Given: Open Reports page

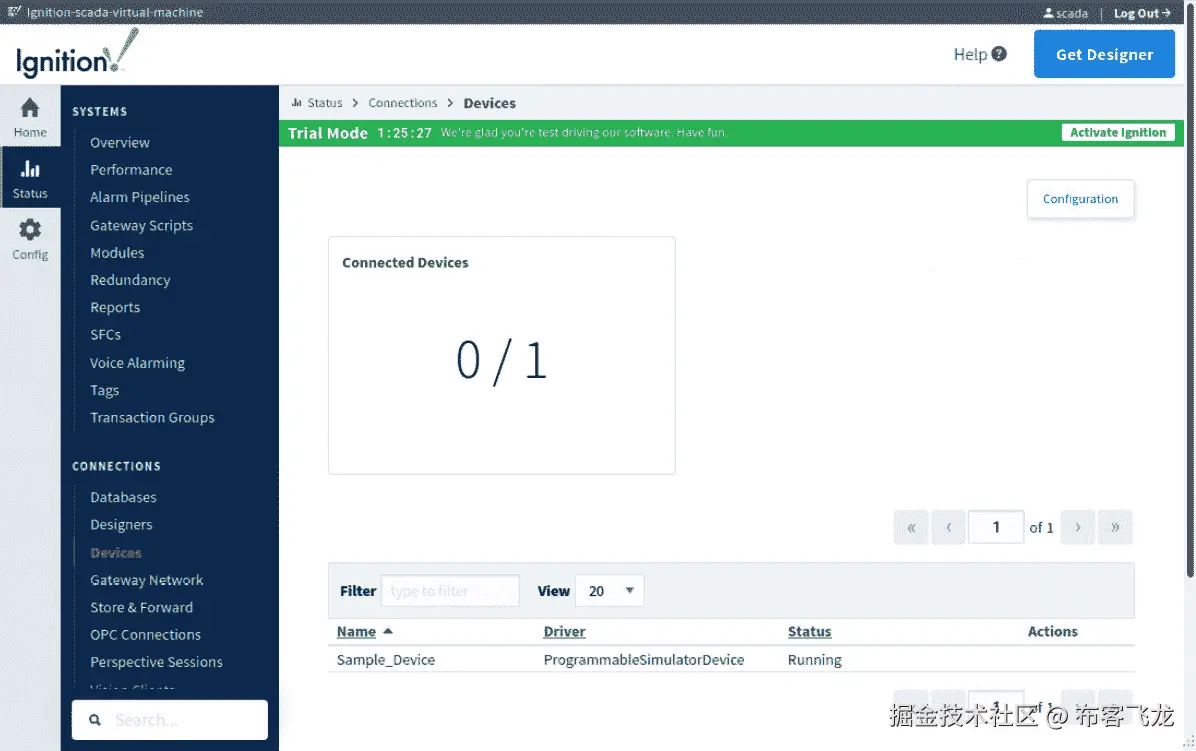Looking at the screenshot, I should coord(115,308).
